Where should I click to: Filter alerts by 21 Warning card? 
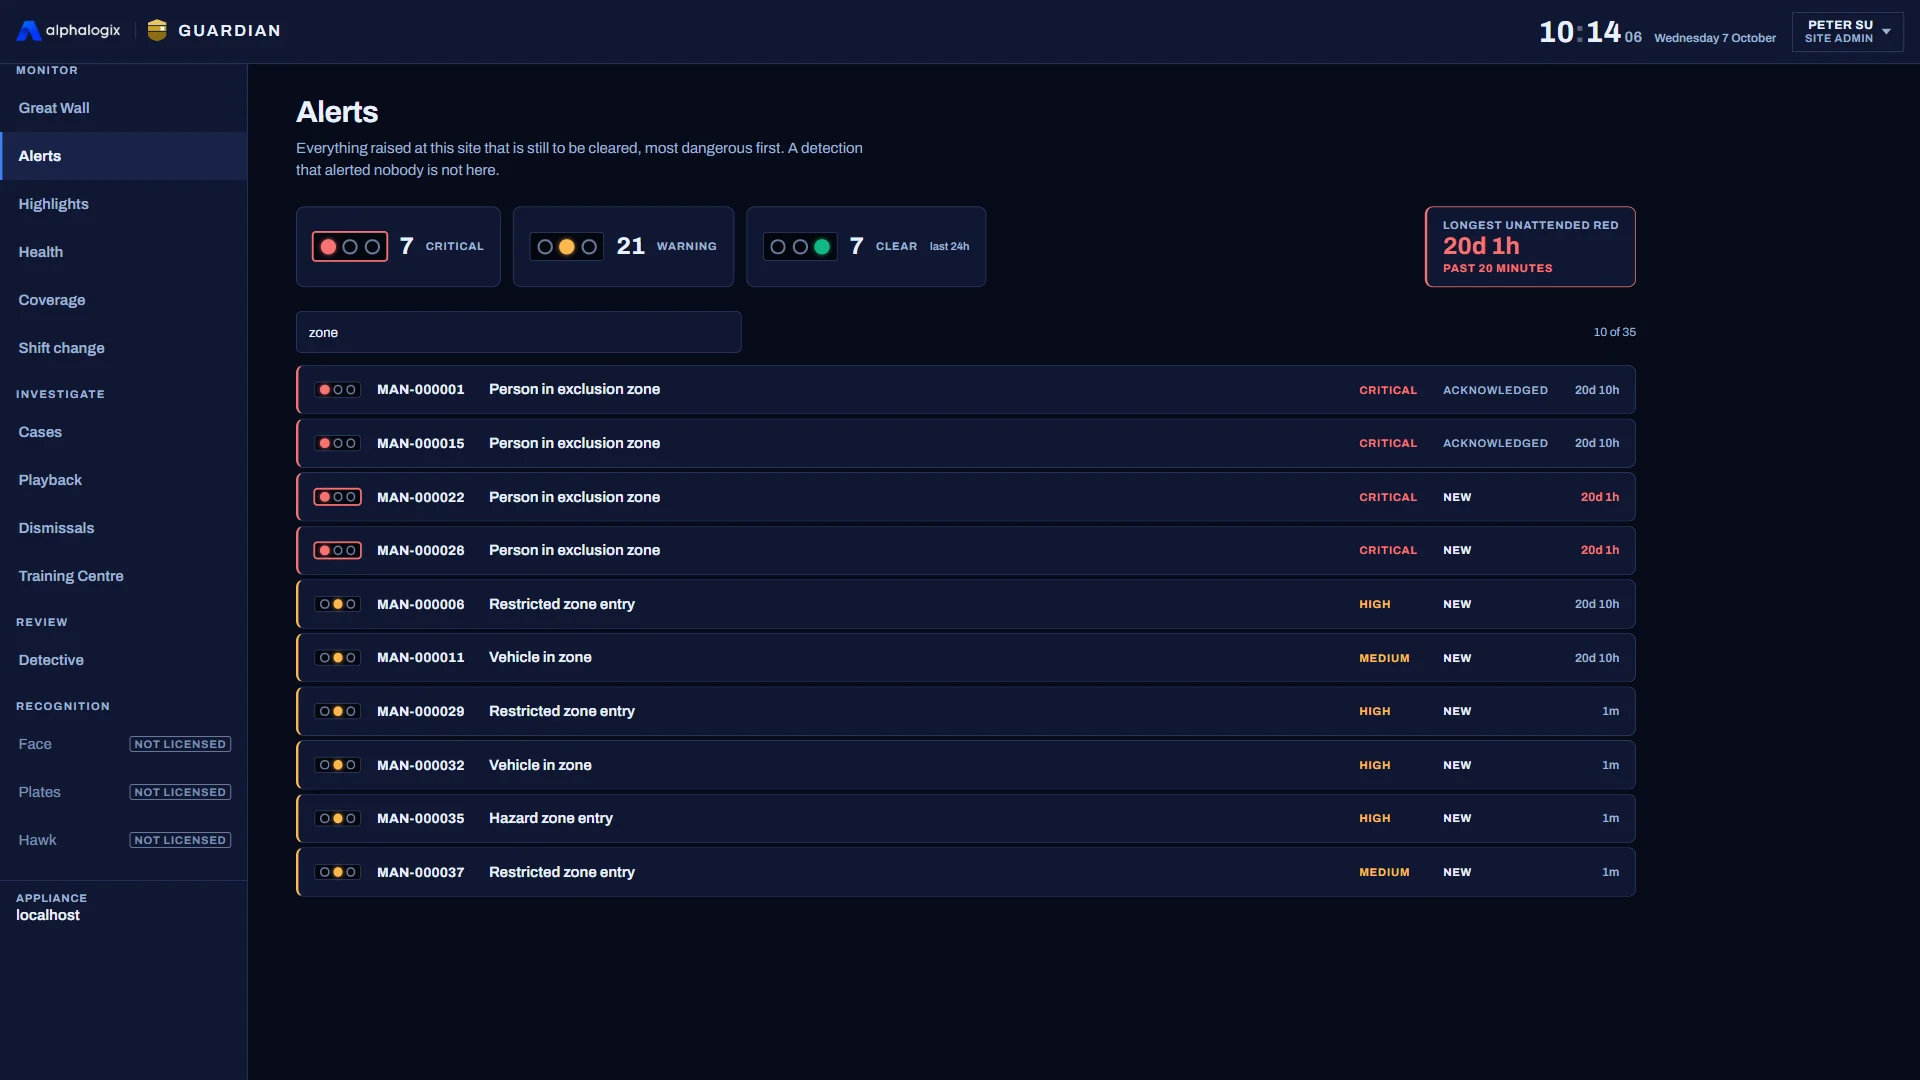[x=623, y=247]
